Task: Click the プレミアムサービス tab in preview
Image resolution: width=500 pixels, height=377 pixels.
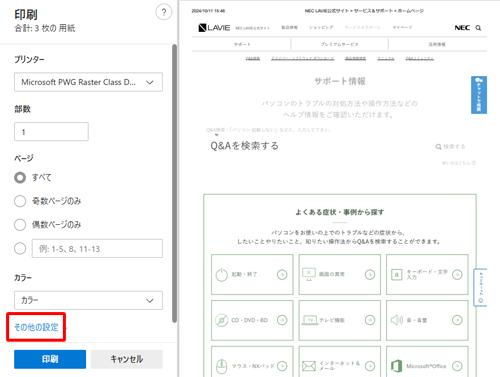Action: (339, 44)
